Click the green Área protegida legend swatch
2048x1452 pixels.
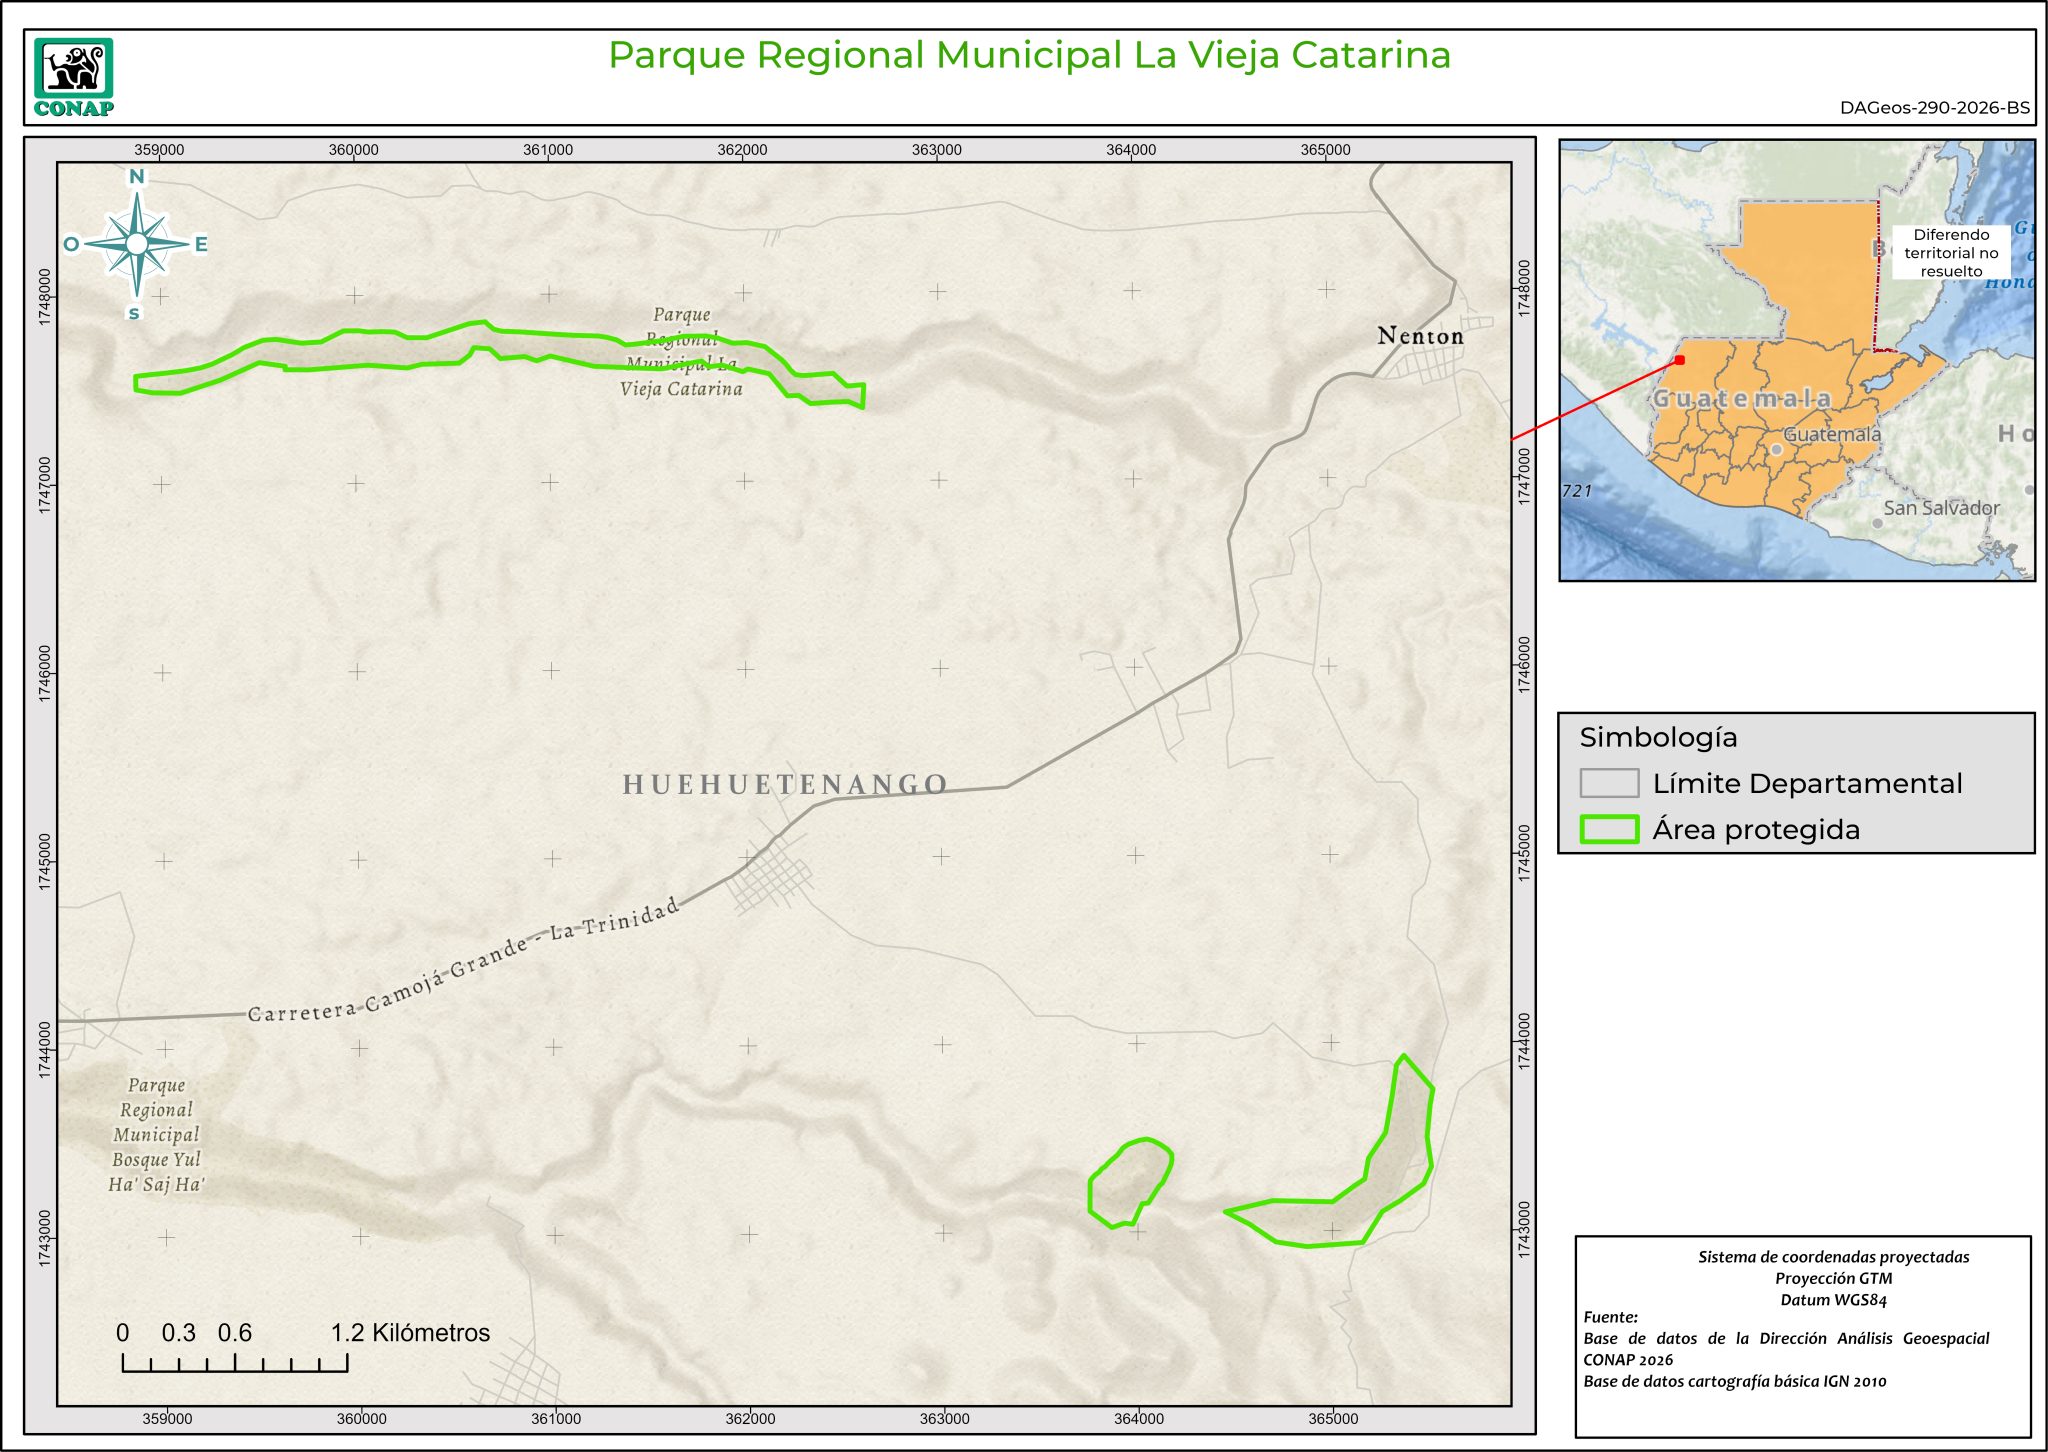(x=1609, y=830)
